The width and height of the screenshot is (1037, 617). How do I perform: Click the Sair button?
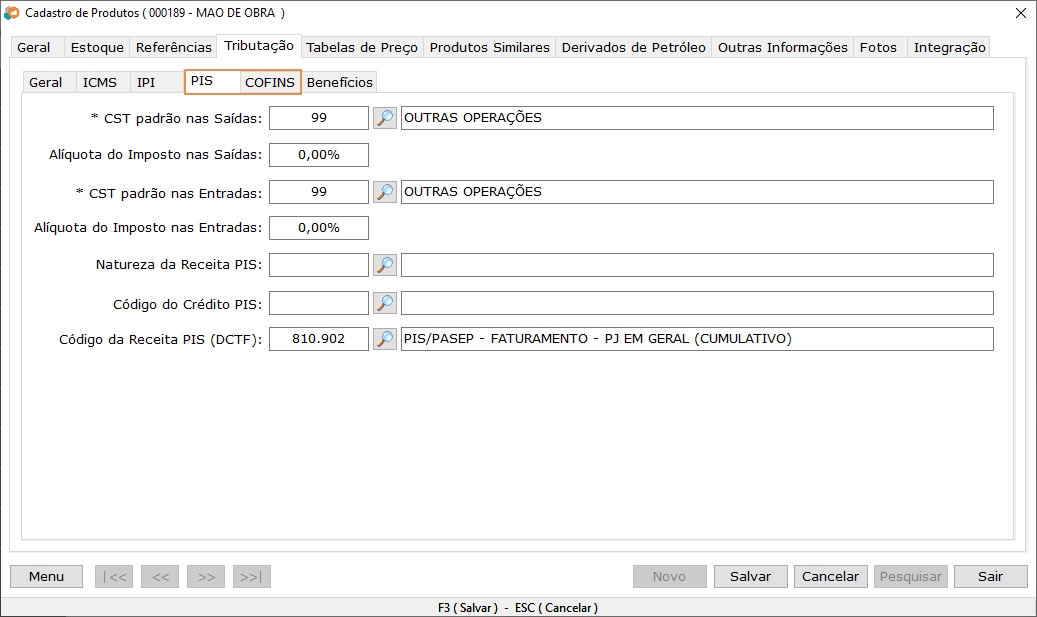click(990, 577)
